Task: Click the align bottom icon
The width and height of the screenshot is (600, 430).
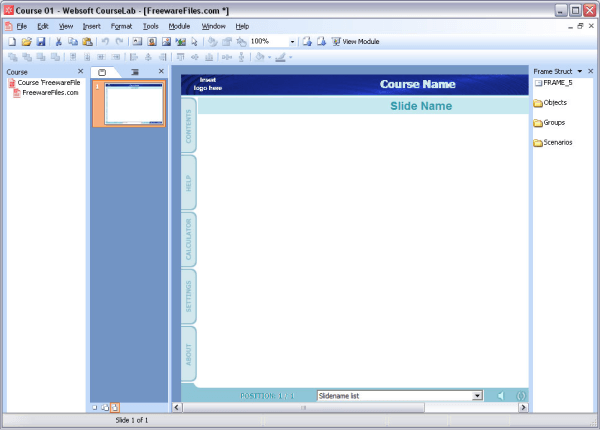Action: point(209,57)
